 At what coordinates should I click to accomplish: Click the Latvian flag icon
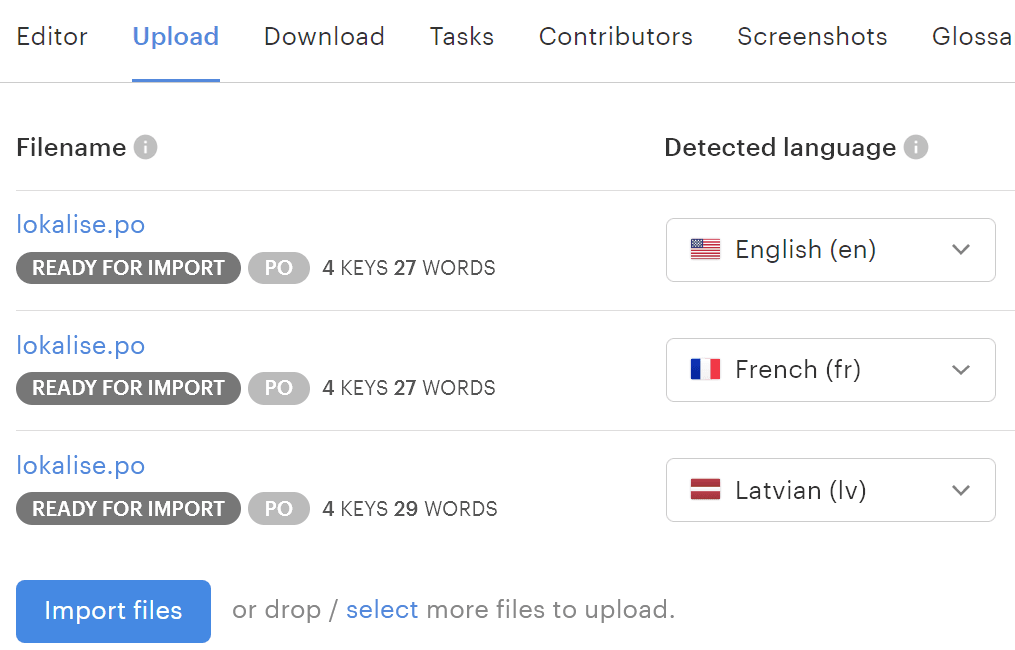705,490
